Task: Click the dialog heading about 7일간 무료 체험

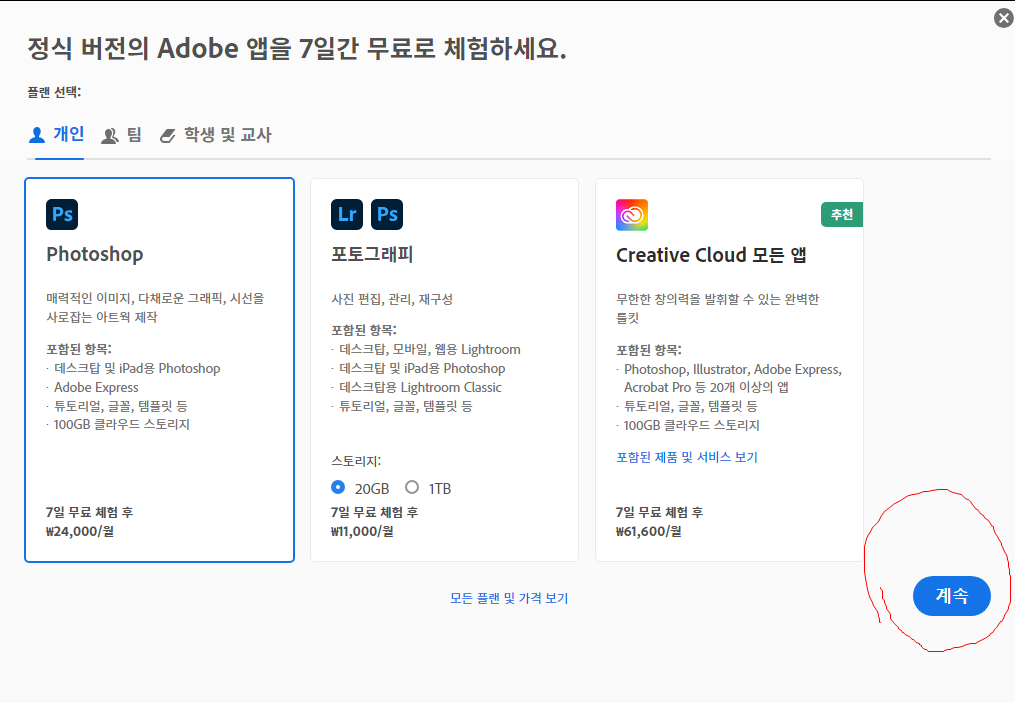Action: click(x=297, y=49)
